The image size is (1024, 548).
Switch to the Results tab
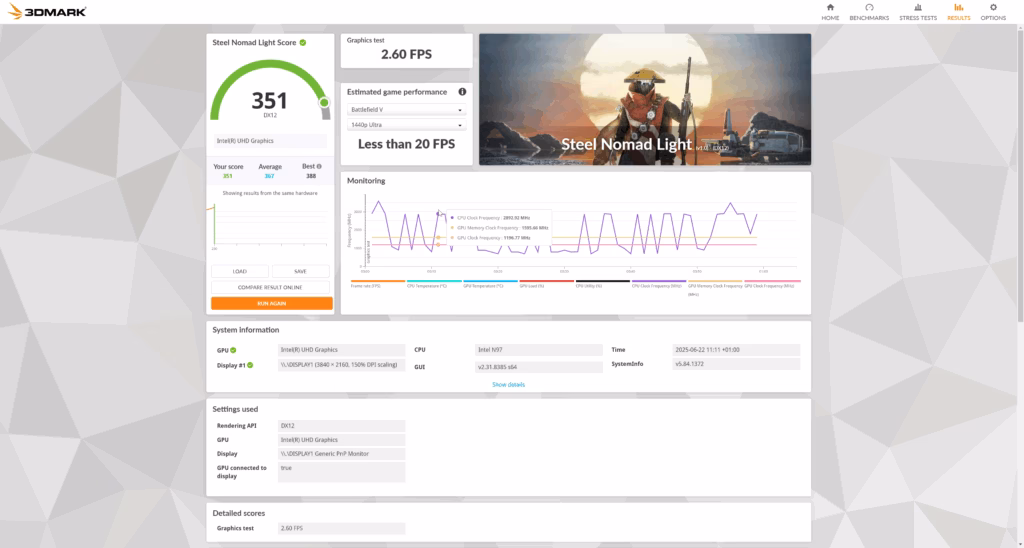pyautogui.click(x=958, y=11)
